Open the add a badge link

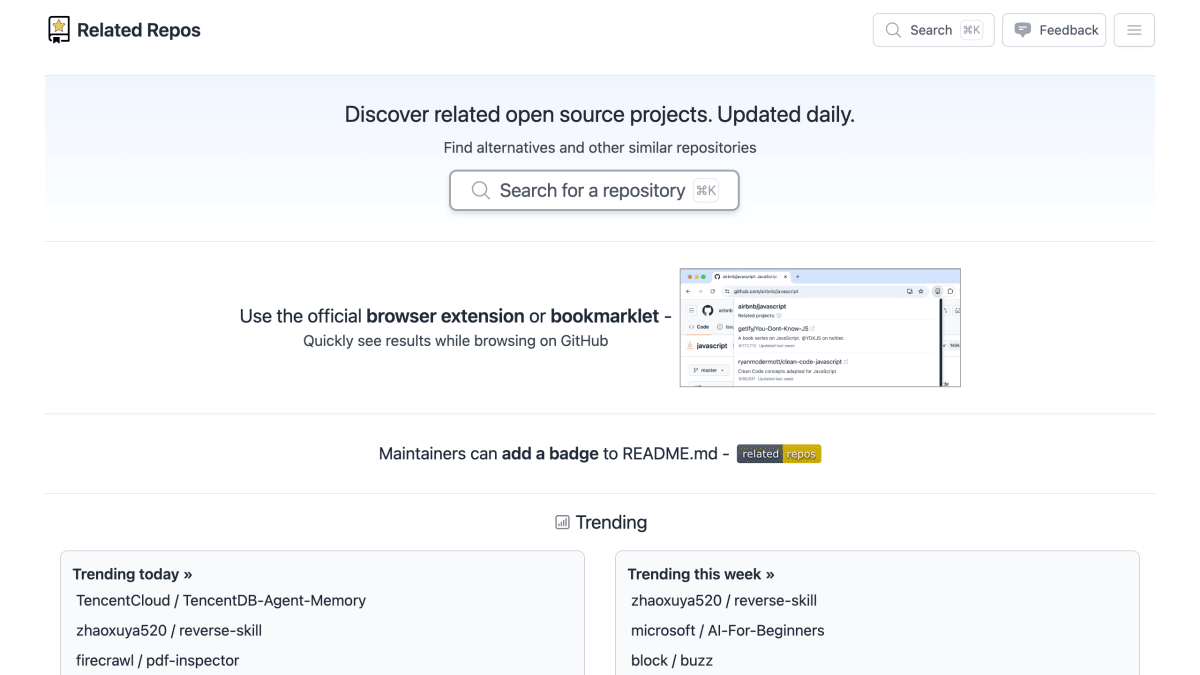coord(550,453)
